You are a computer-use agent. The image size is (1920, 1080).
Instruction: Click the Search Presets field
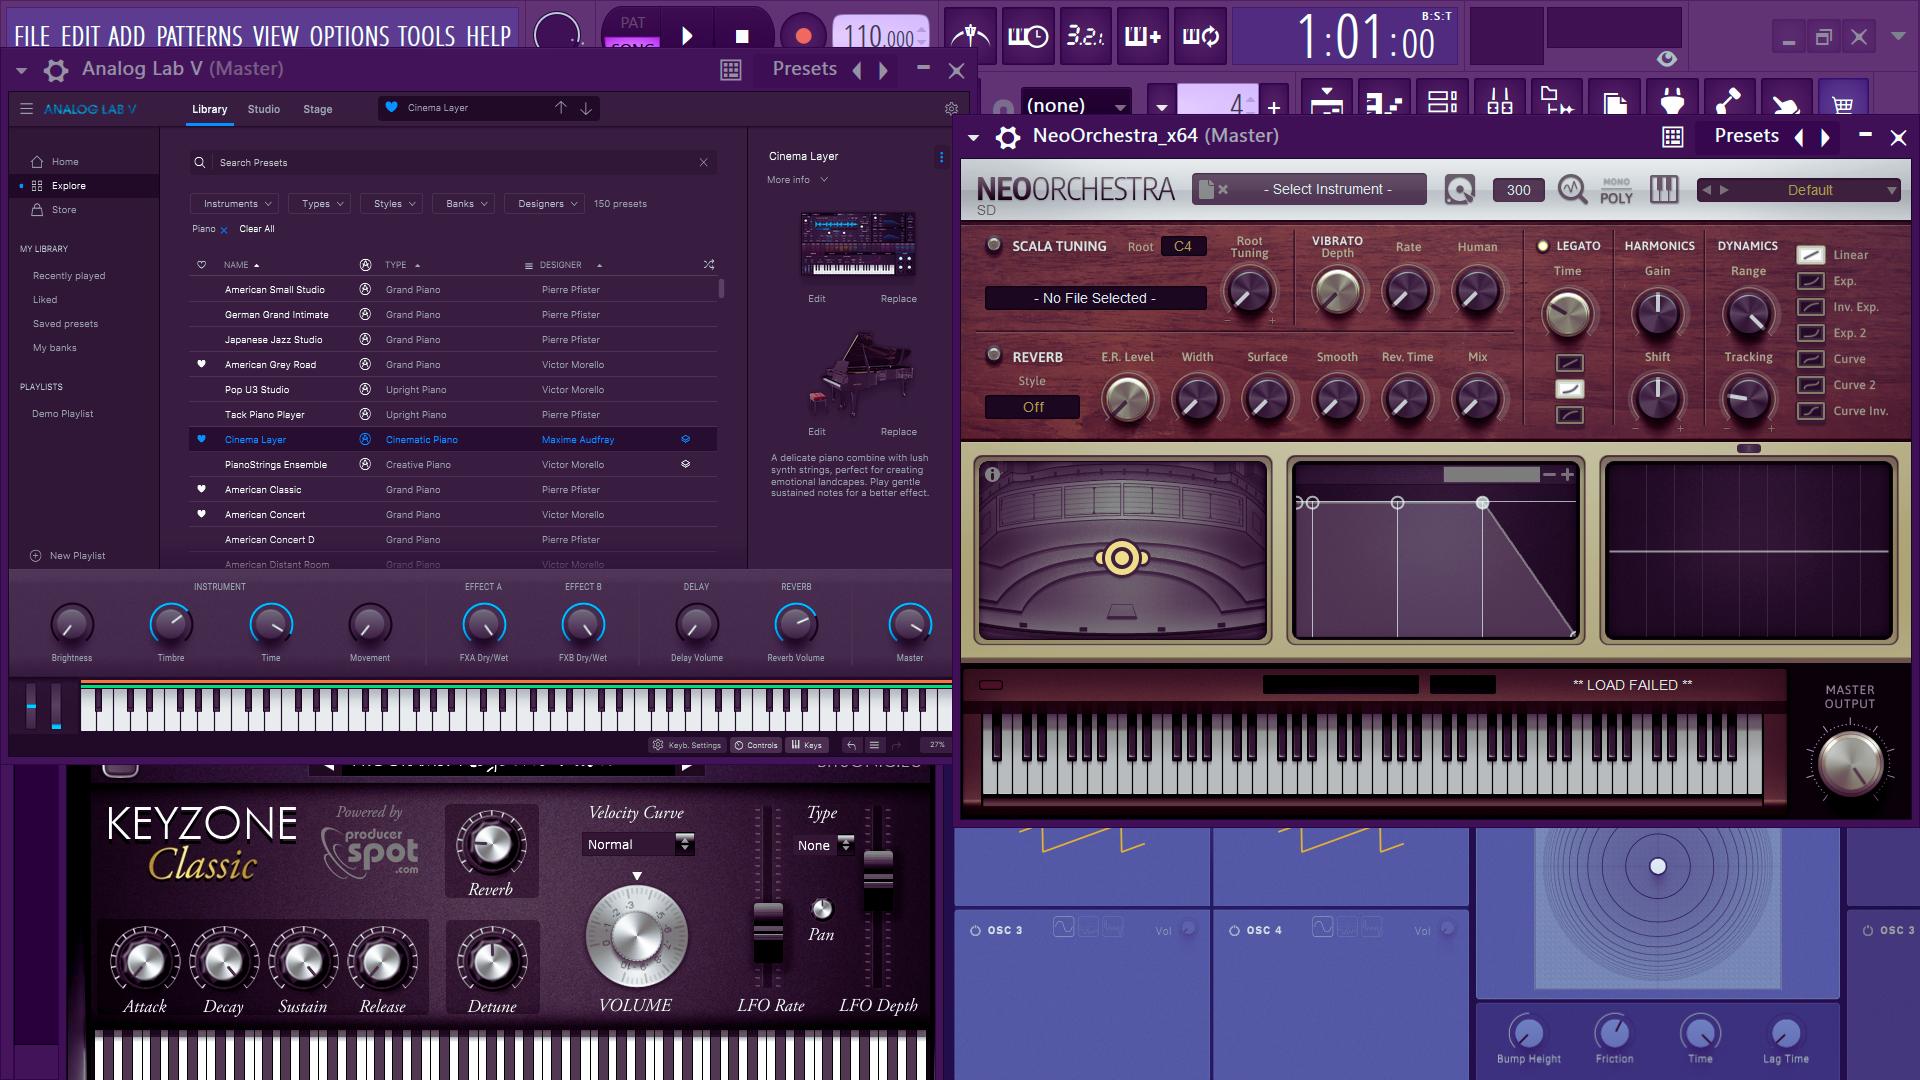(453, 162)
